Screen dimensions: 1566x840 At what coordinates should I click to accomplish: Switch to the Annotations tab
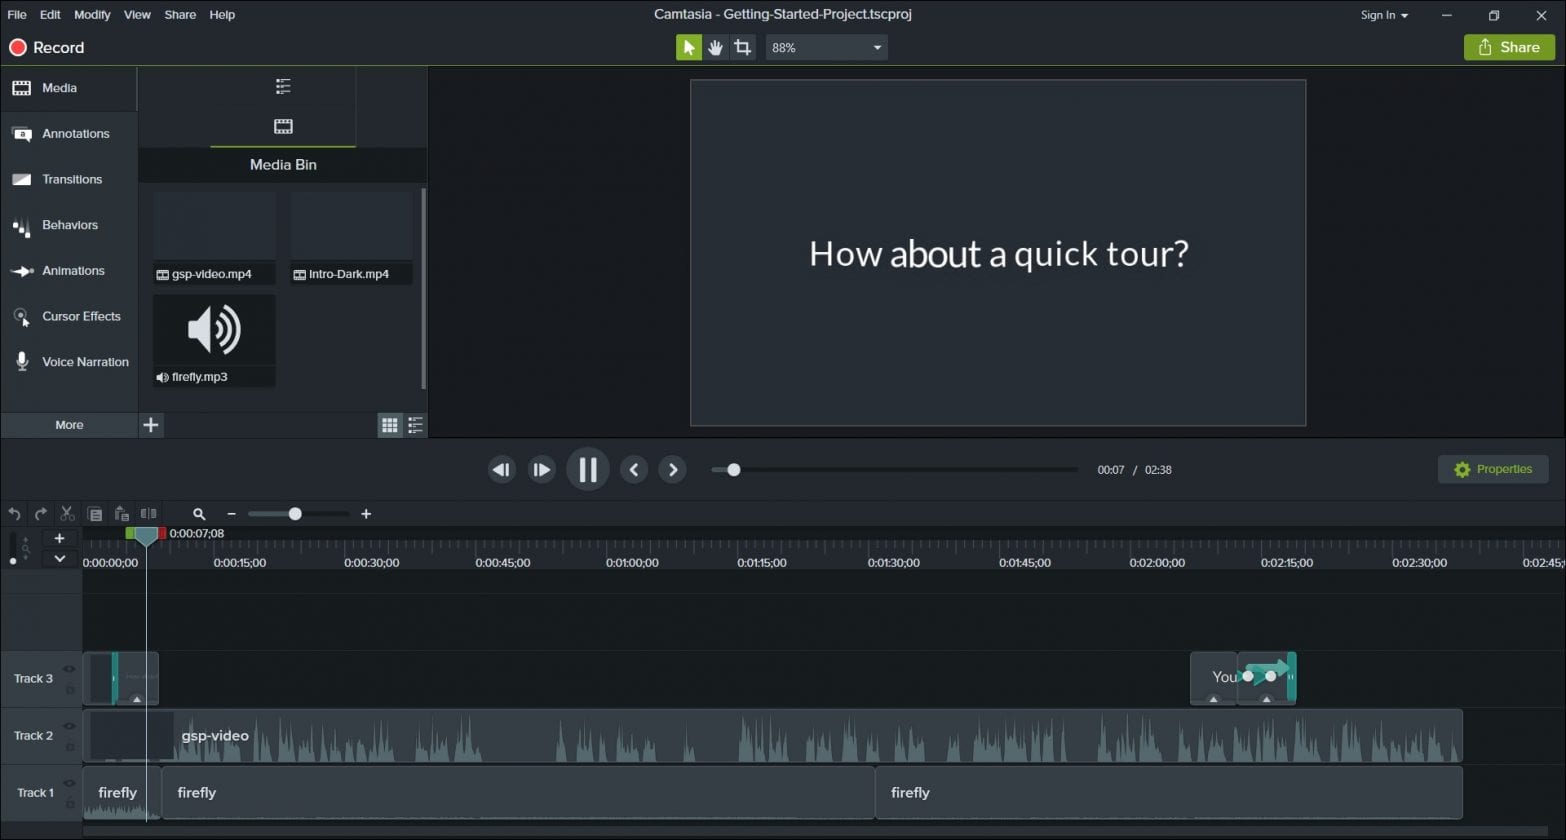pos(75,133)
